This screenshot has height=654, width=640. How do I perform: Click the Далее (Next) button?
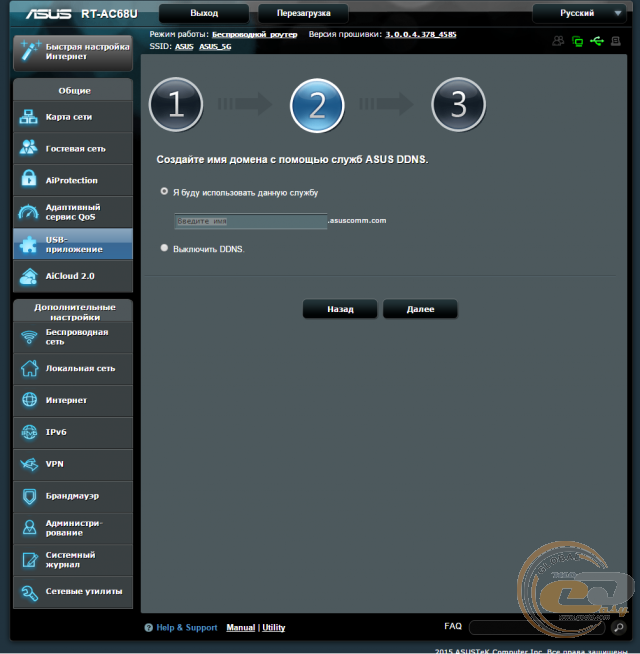point(420,309)
